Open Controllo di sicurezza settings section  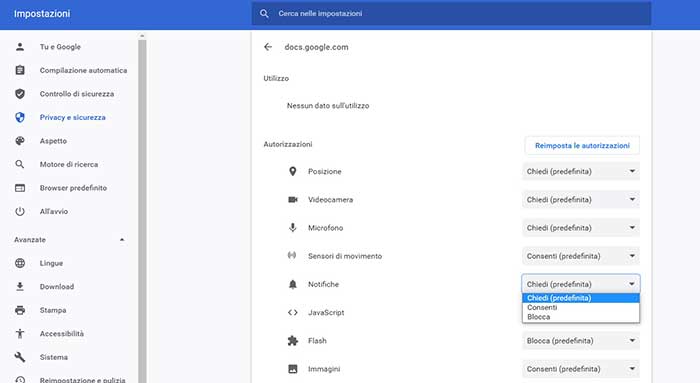coord(77,94)
